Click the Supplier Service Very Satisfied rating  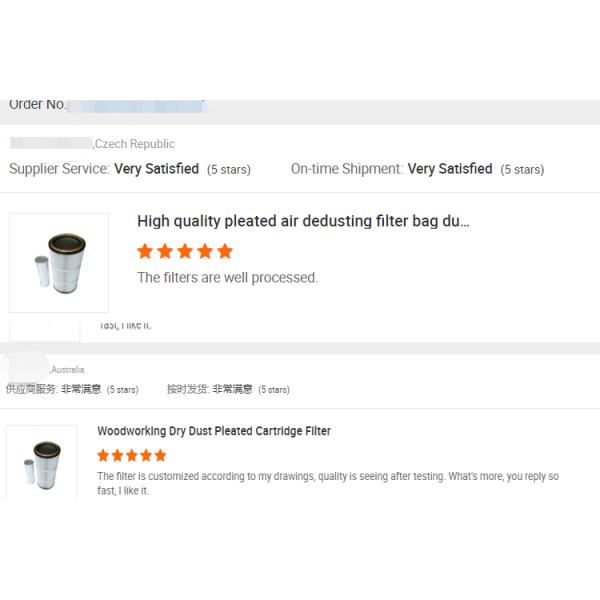pyautogui.click(x=130, y=169)
